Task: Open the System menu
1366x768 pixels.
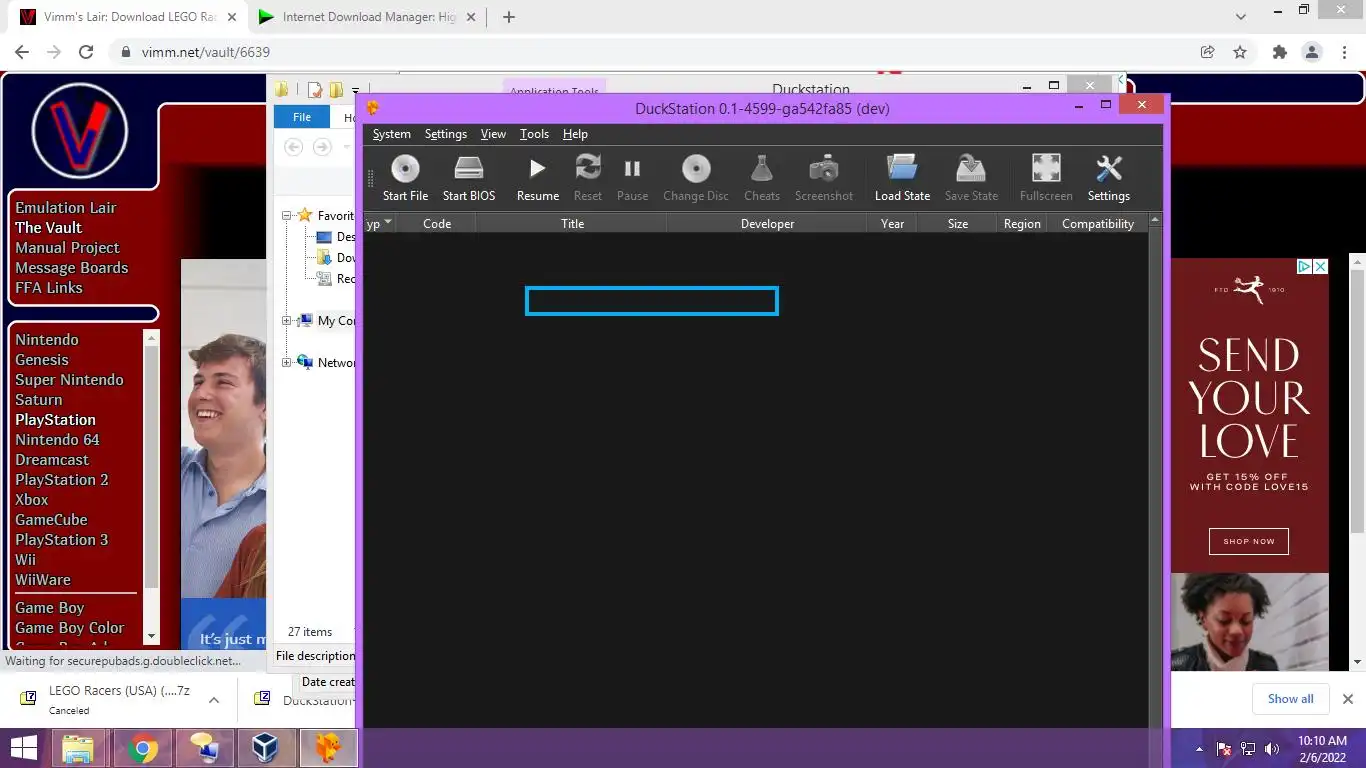Action: 391,134
